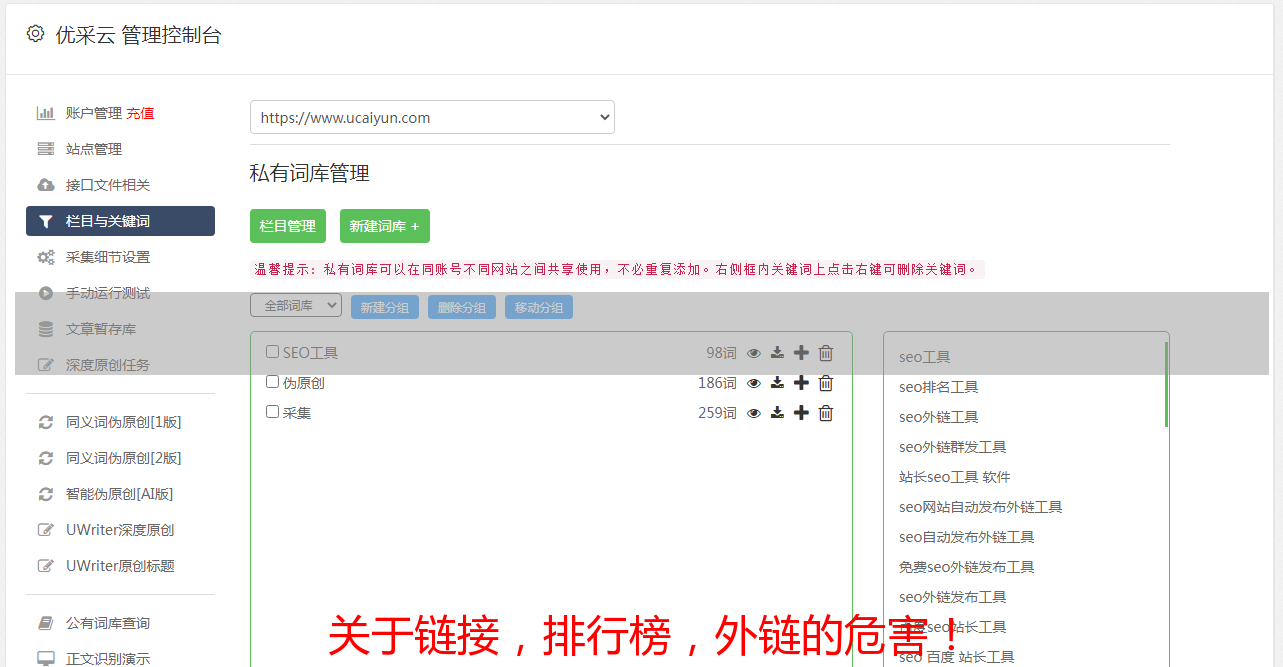Select the top keyword seo工具

[x=925, y=357]
